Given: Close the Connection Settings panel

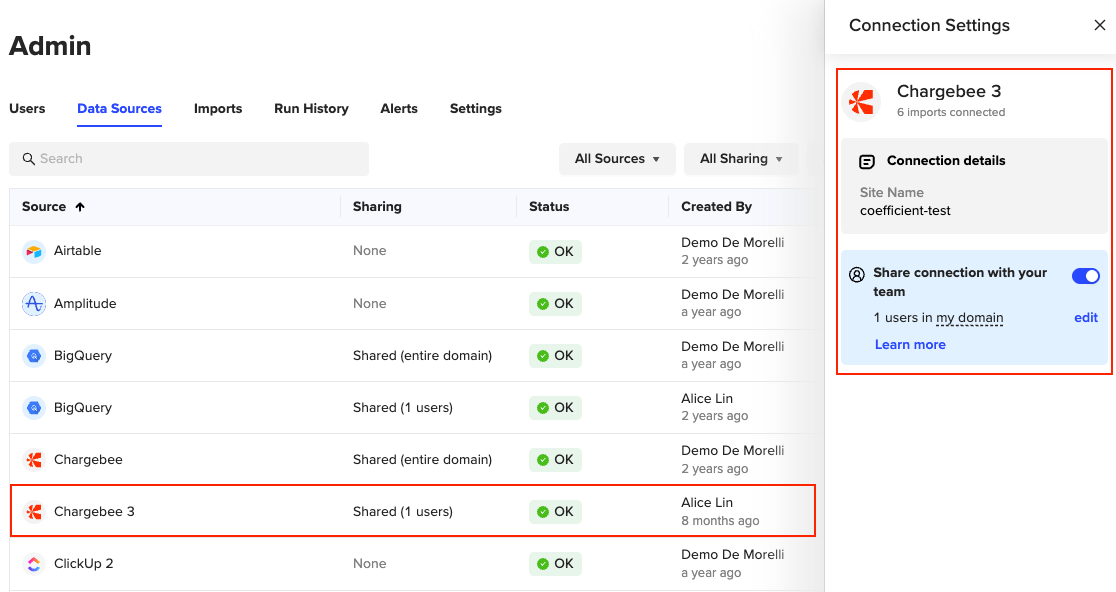Looking at the screenshot, I should click(1100, 26).
